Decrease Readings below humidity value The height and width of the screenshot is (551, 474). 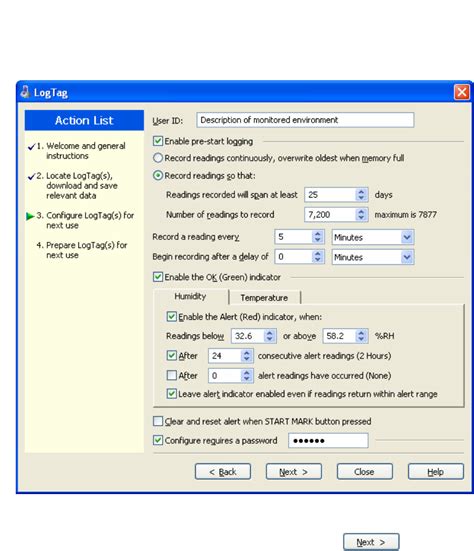pyautogui.click(x=270, y=339)
